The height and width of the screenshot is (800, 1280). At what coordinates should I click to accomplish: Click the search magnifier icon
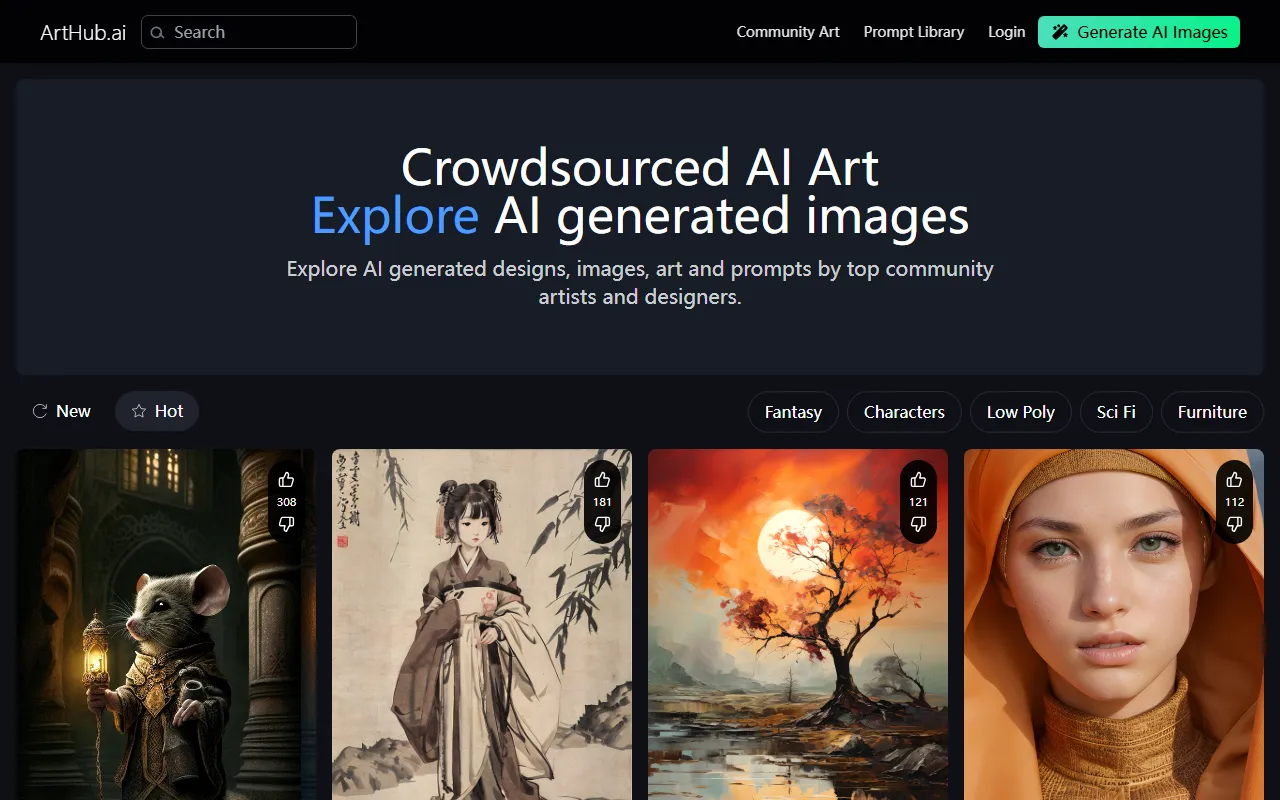[157, 32]
